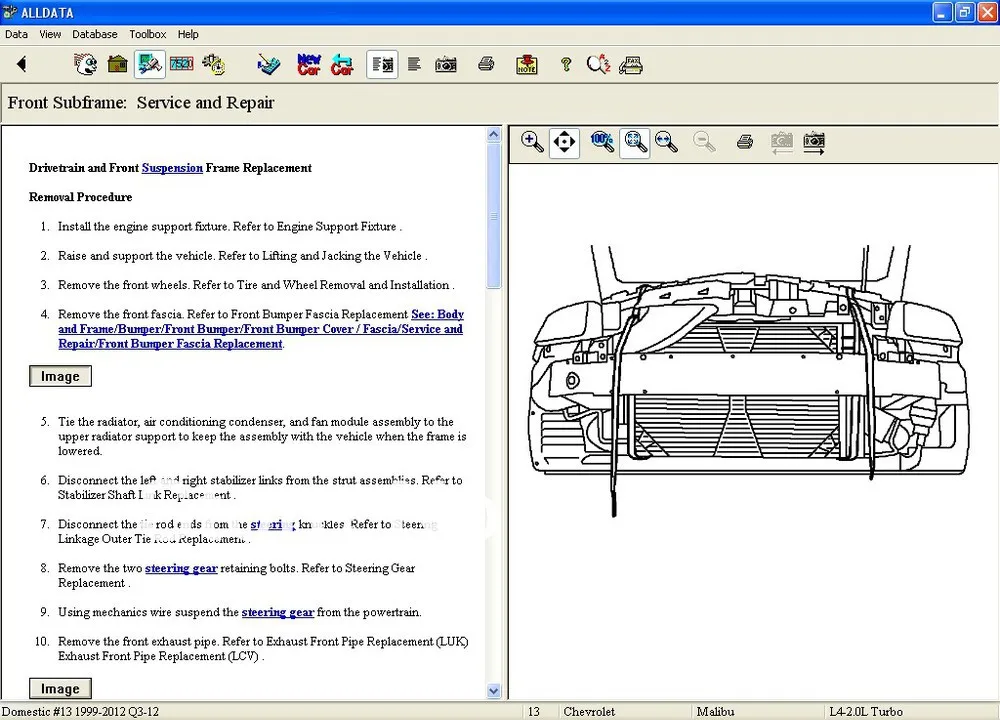Click the text pane scrollbar down arrow

(494, 690)
